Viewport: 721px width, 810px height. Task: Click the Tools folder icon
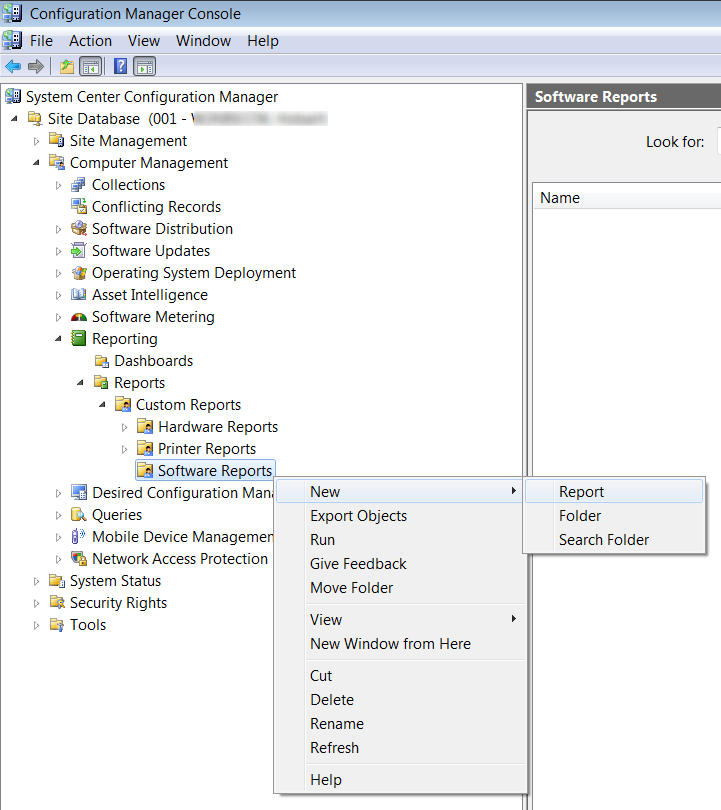[57, 625]
